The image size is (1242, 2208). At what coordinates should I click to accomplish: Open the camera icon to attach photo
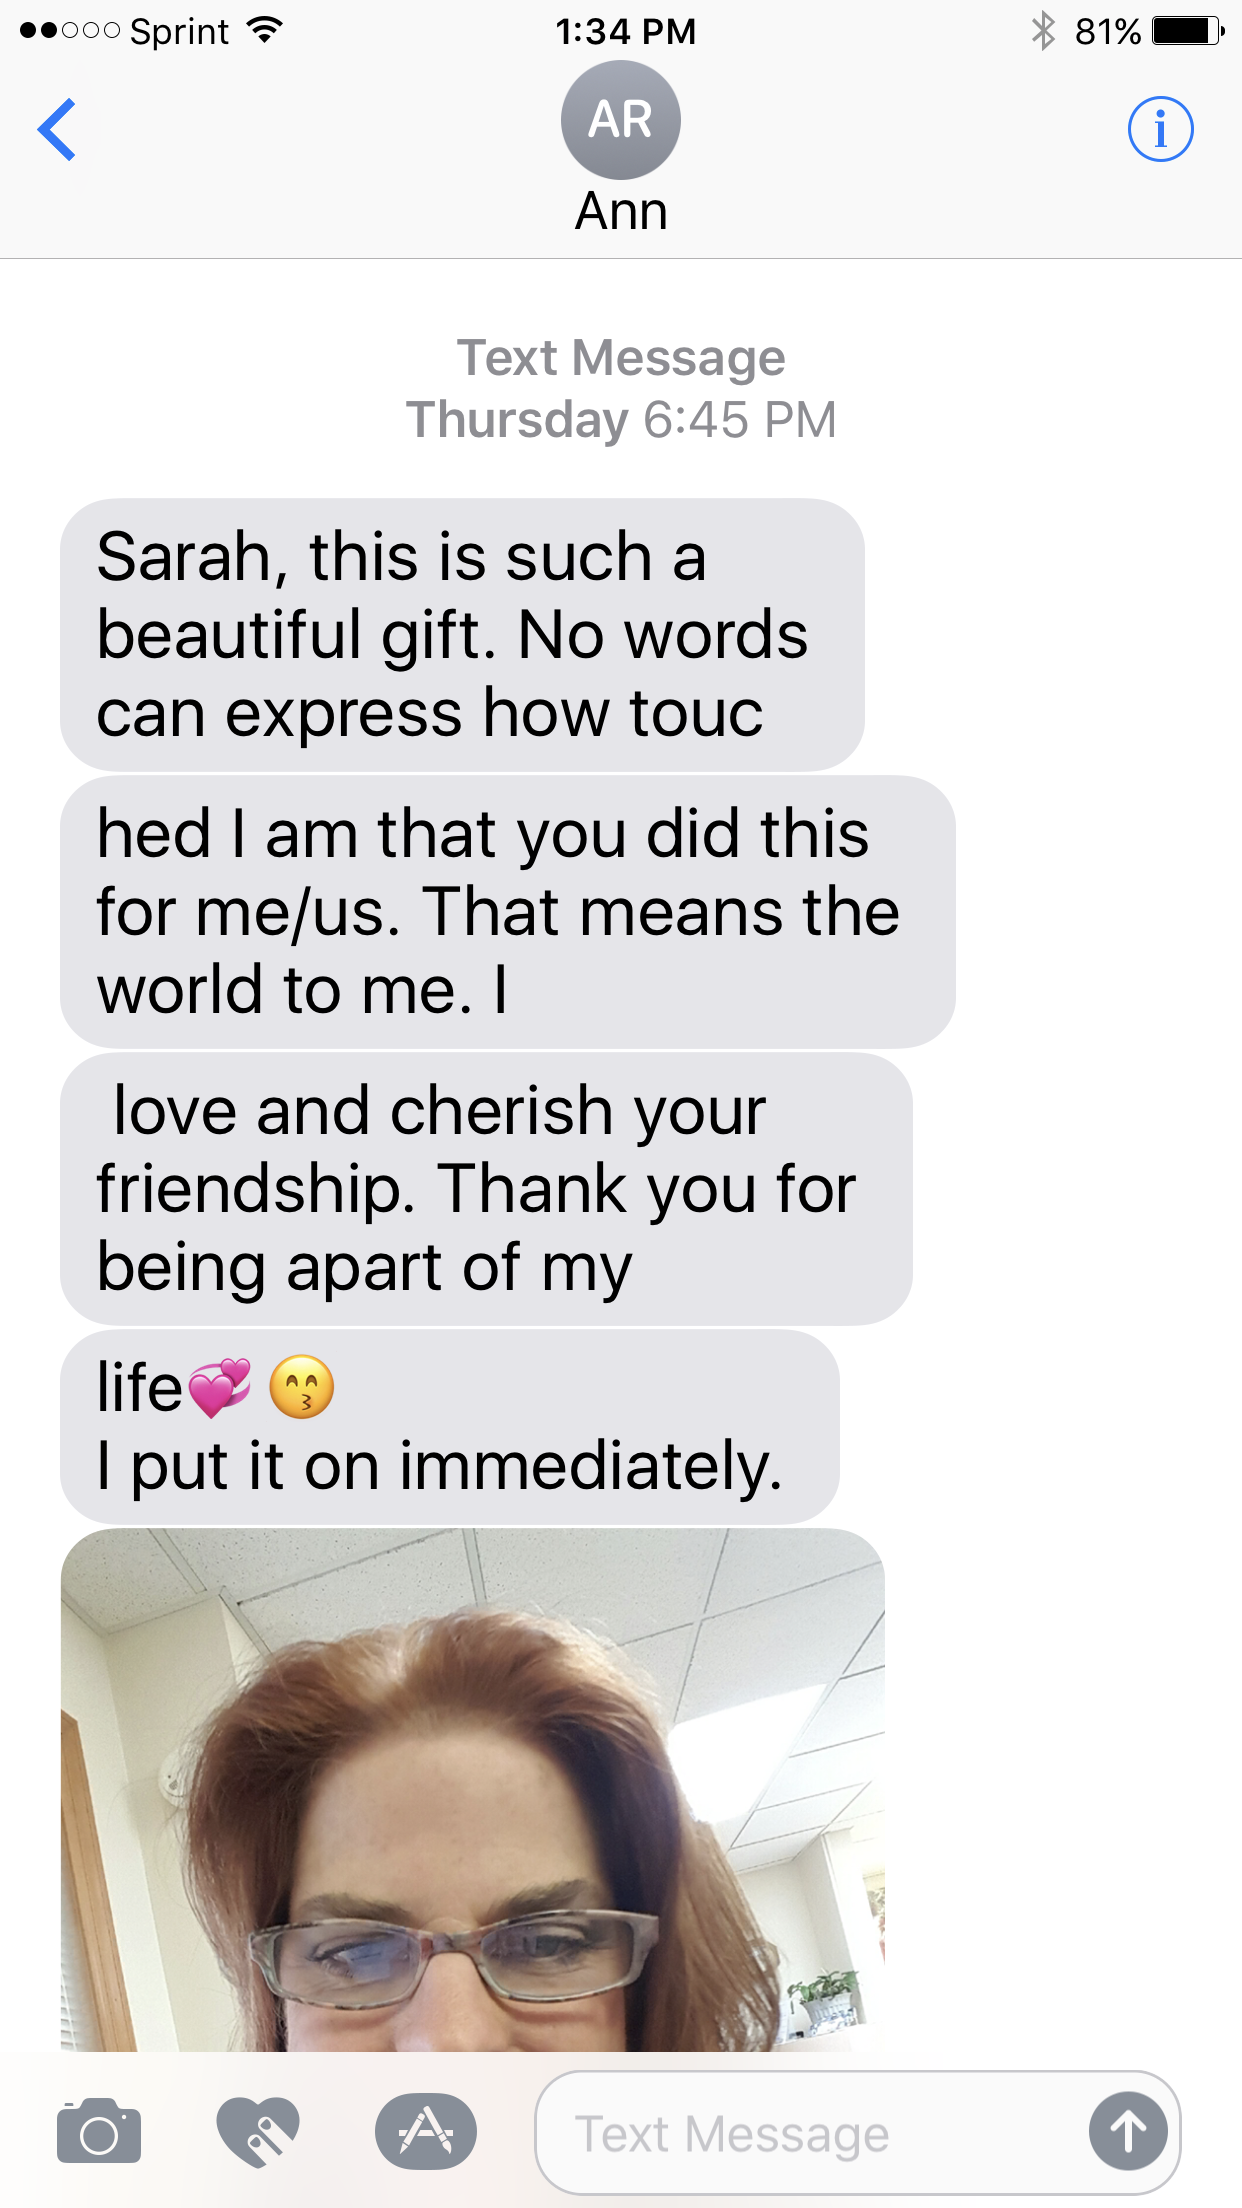tap(99, 2132)
